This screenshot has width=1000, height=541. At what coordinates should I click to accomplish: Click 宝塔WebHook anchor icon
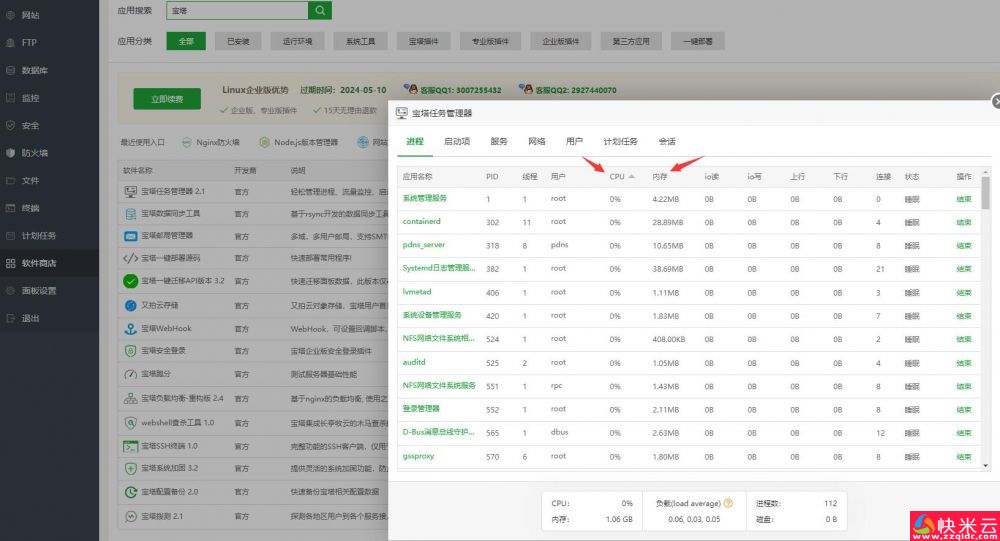coord(131,329)
